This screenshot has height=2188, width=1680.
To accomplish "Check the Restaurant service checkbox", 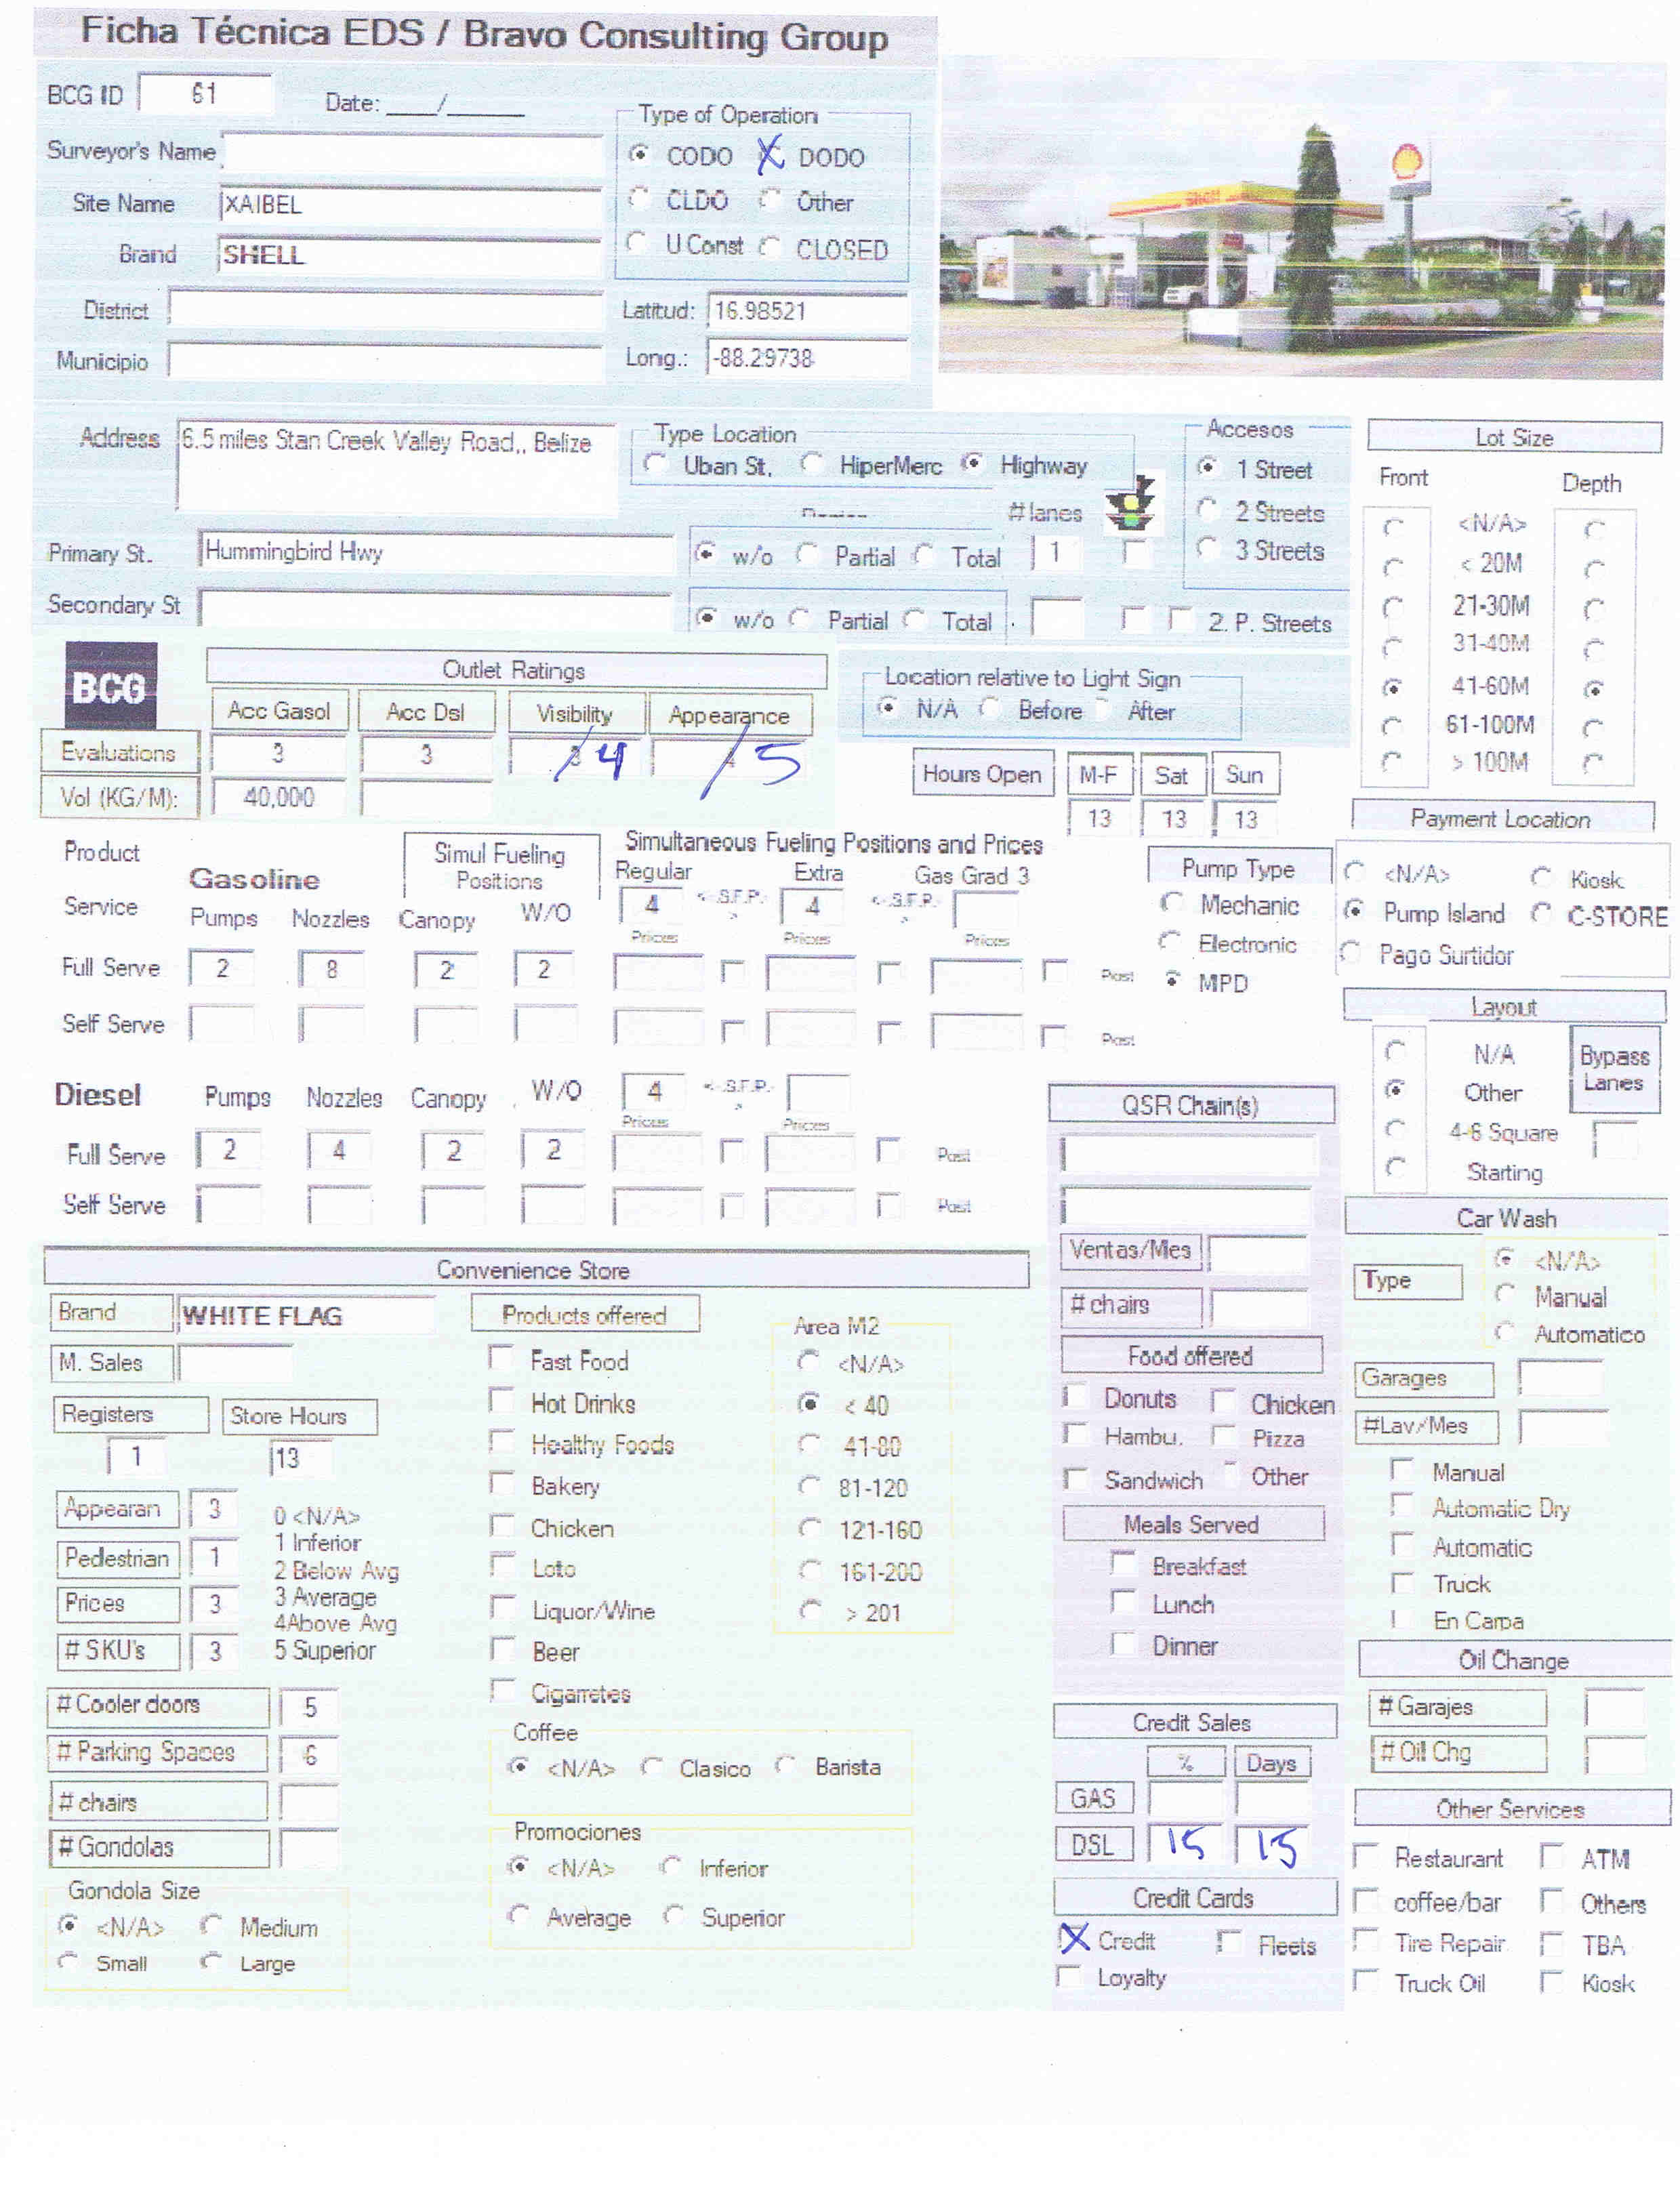I will click(1366, 1857).
